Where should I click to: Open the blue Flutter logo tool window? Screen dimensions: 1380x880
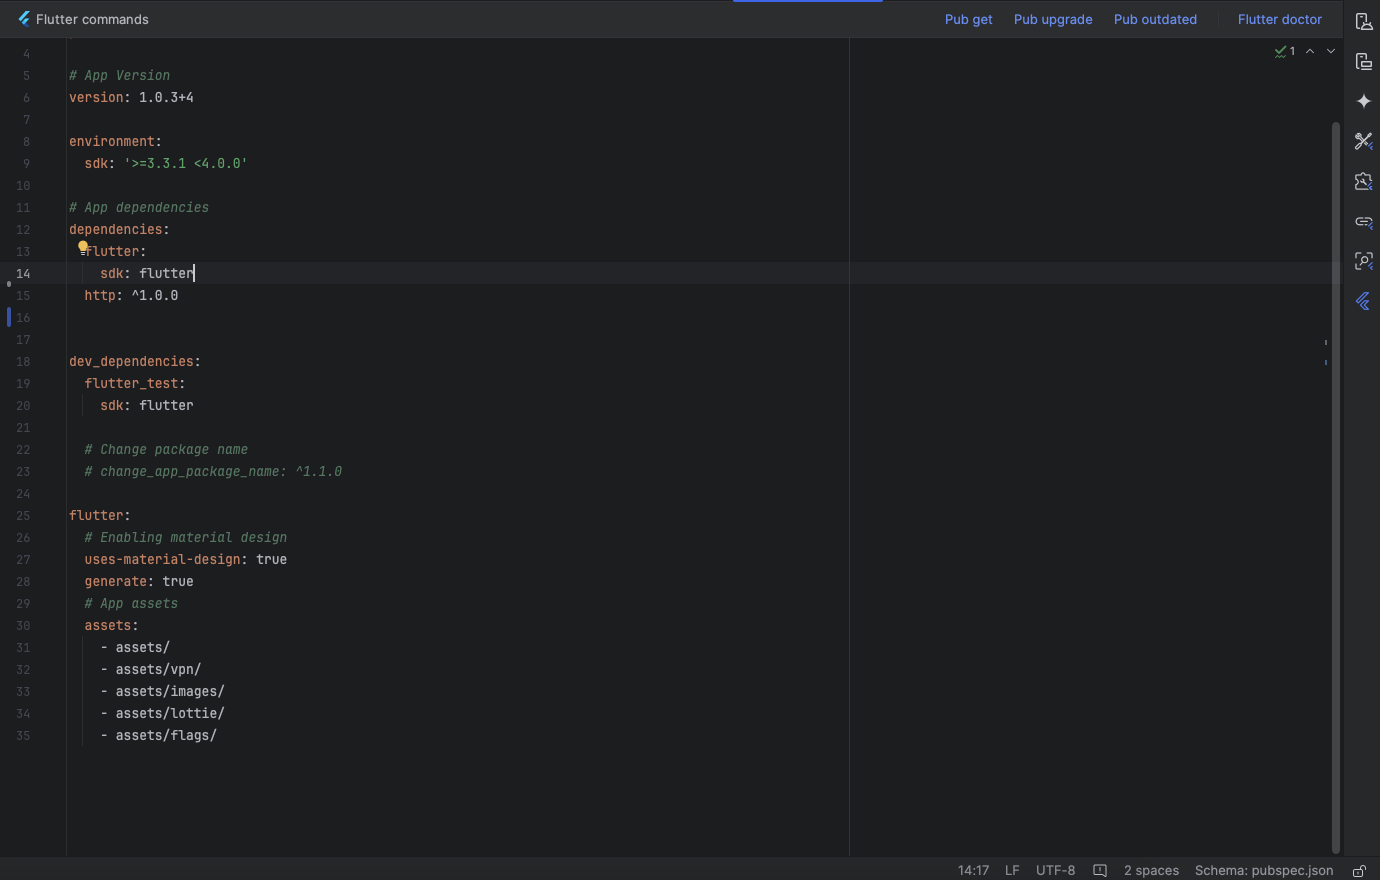pos(1363,301)
